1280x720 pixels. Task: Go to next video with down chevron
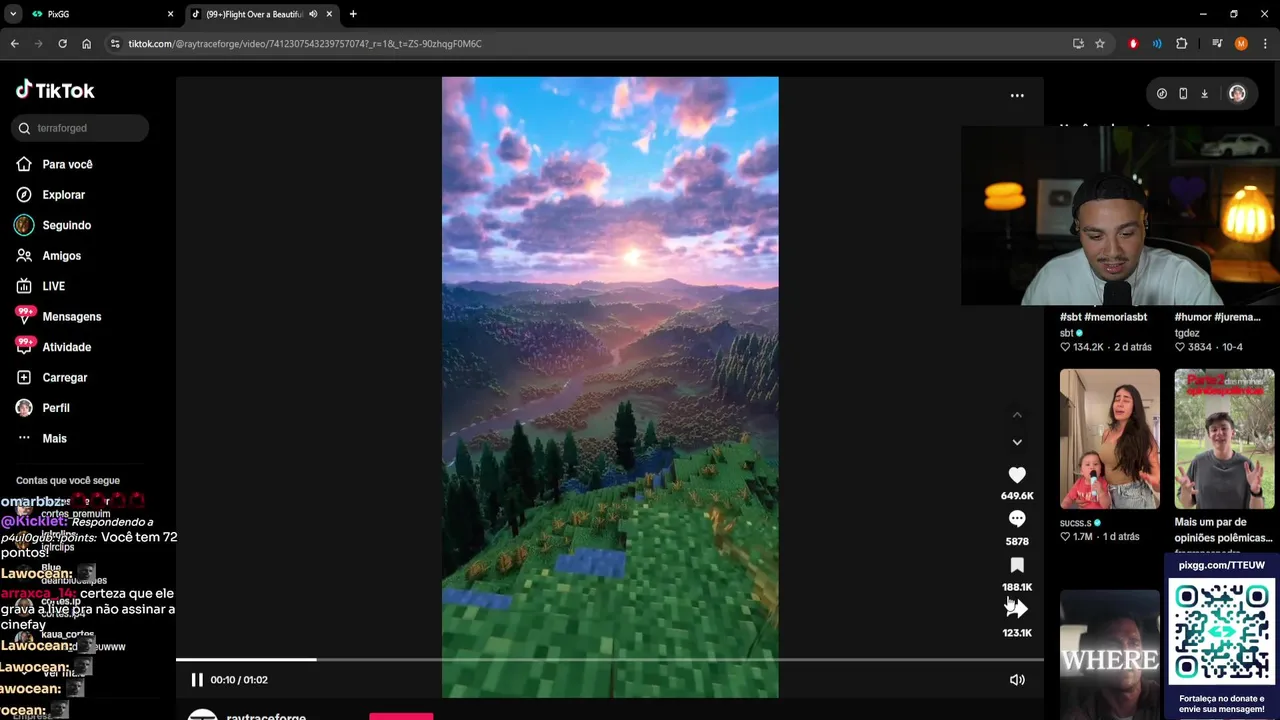click(x=1017, y=442)
